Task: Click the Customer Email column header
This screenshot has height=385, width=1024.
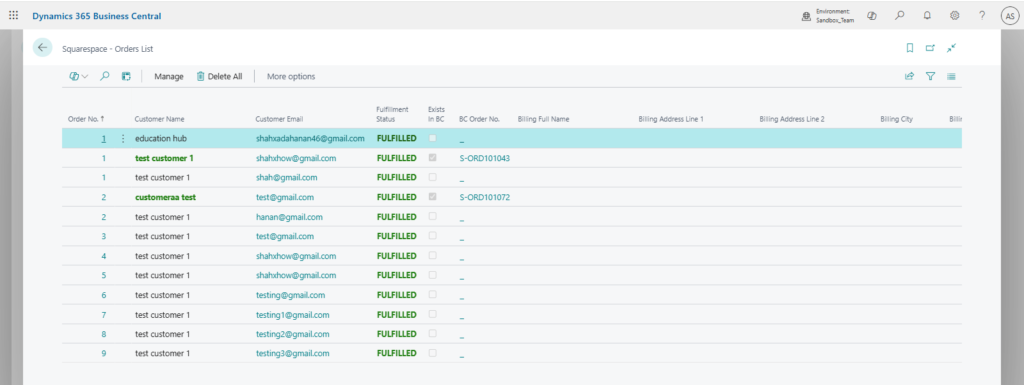Action: click(x=279, y=119)
